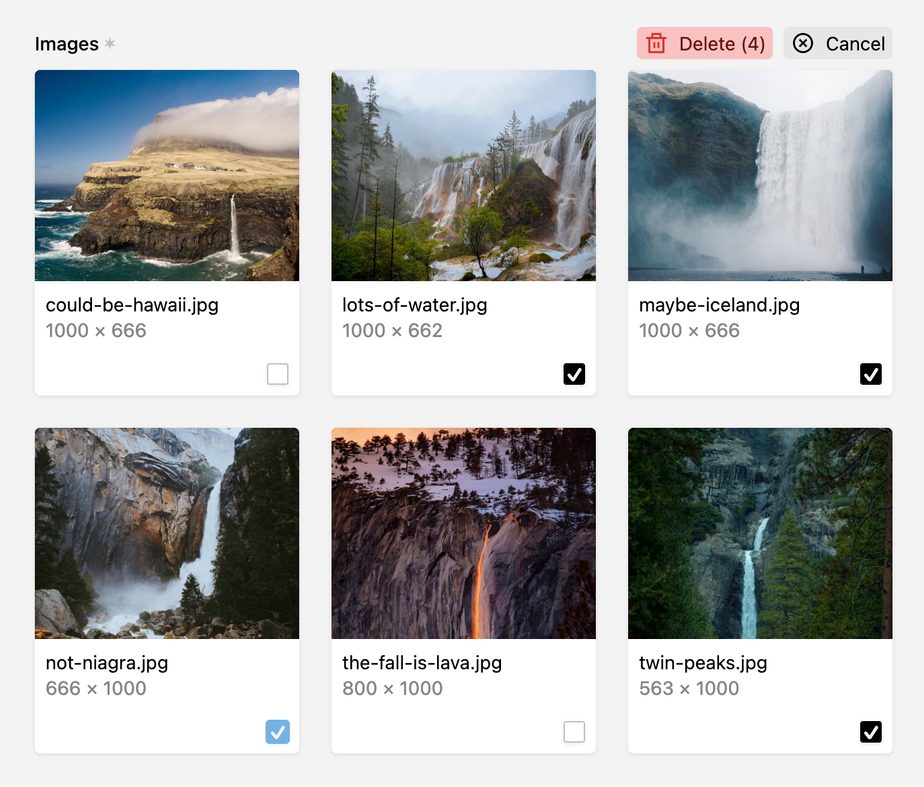The image size is (924, 787).
Task: Open the orange lava-fall image thumbnail
Action: pos(463,533)
